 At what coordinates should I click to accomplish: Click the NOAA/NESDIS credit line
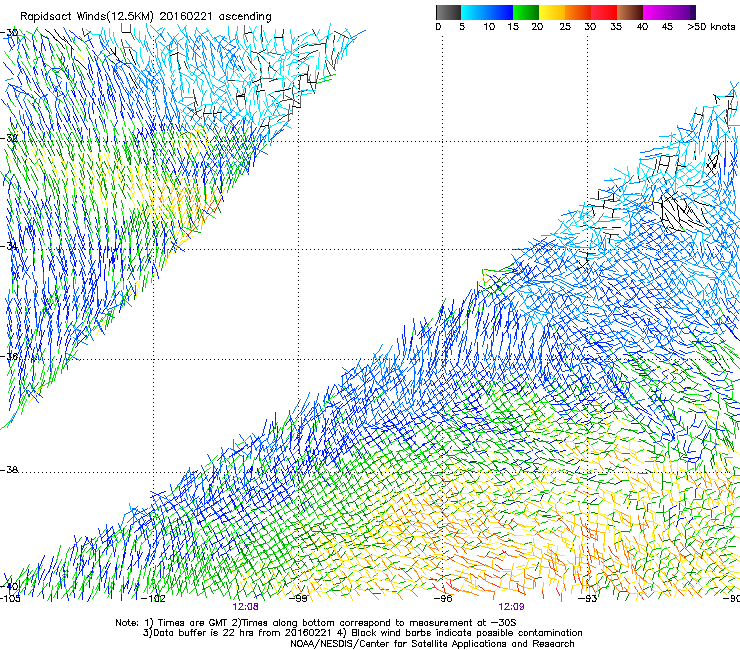[432, 644]
